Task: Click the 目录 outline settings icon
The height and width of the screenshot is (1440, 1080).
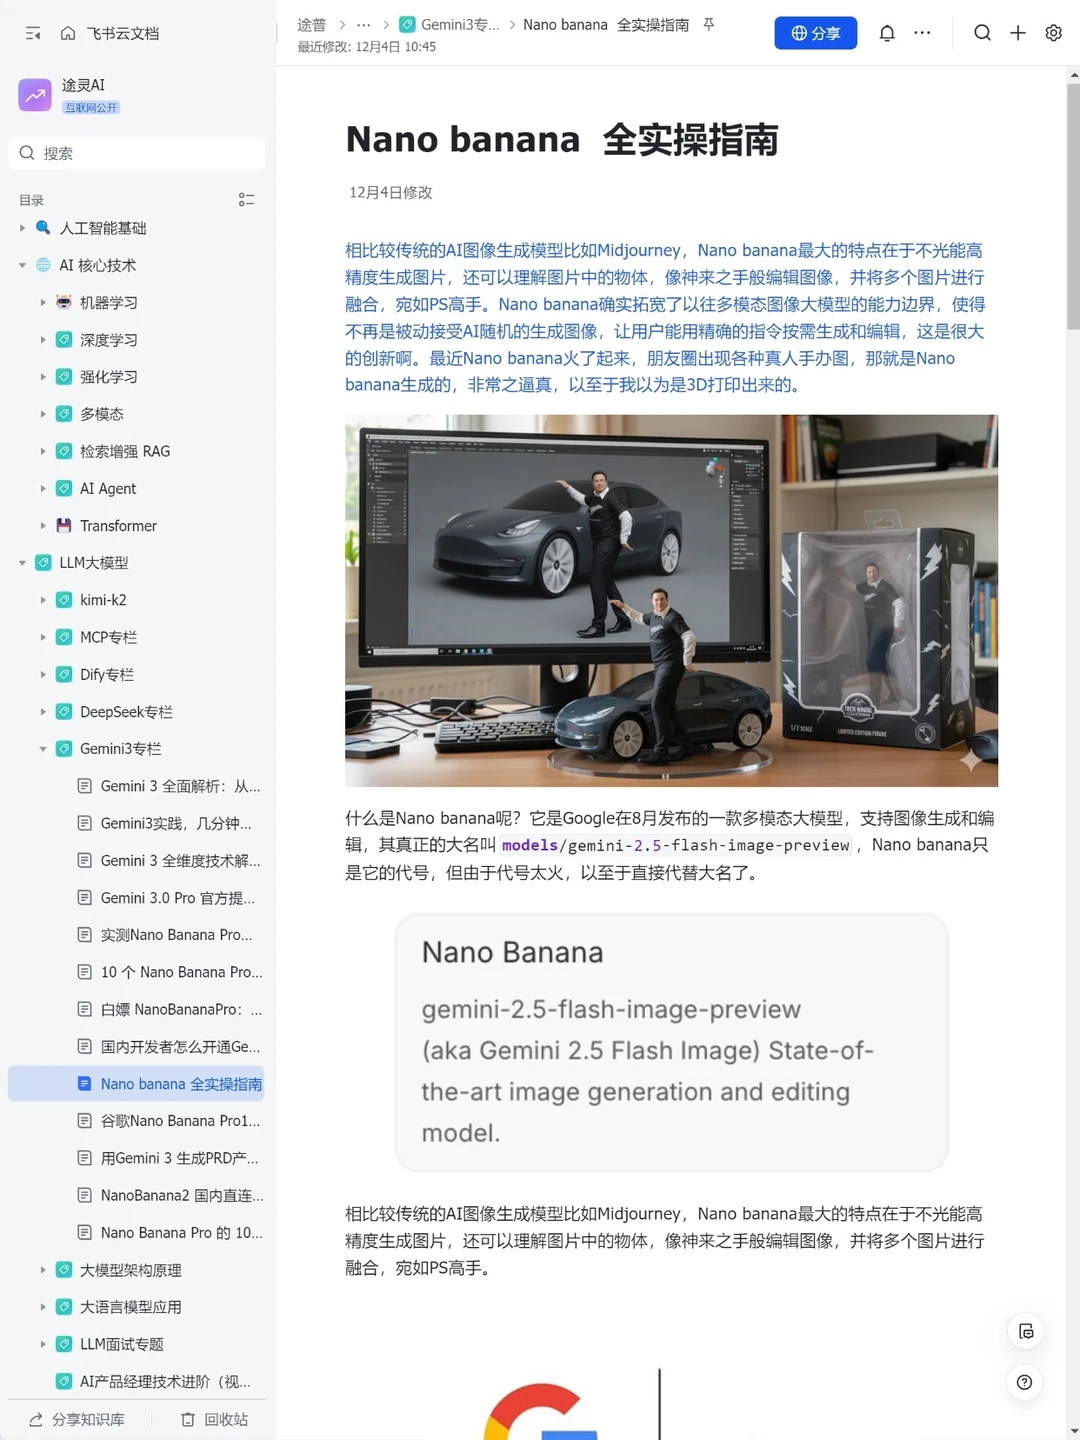Action: click(246, 200)
